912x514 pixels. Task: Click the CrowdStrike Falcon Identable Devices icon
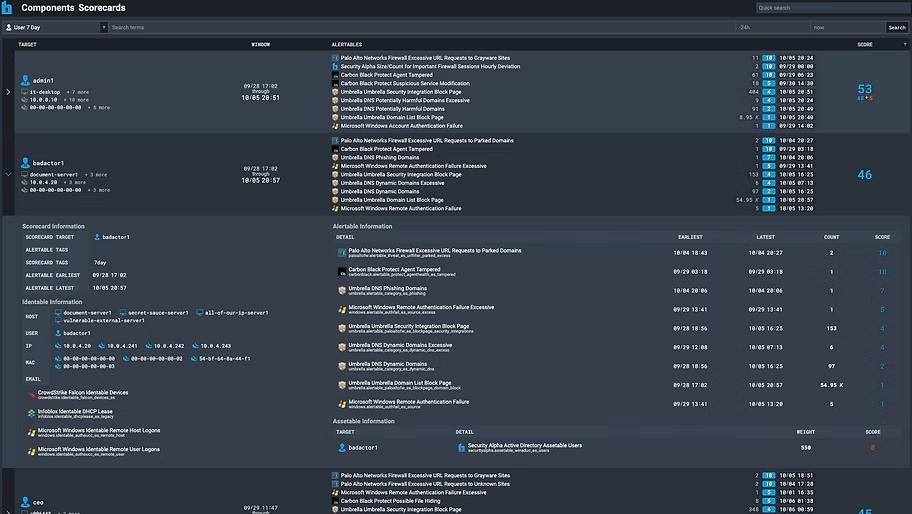[31, 395]
